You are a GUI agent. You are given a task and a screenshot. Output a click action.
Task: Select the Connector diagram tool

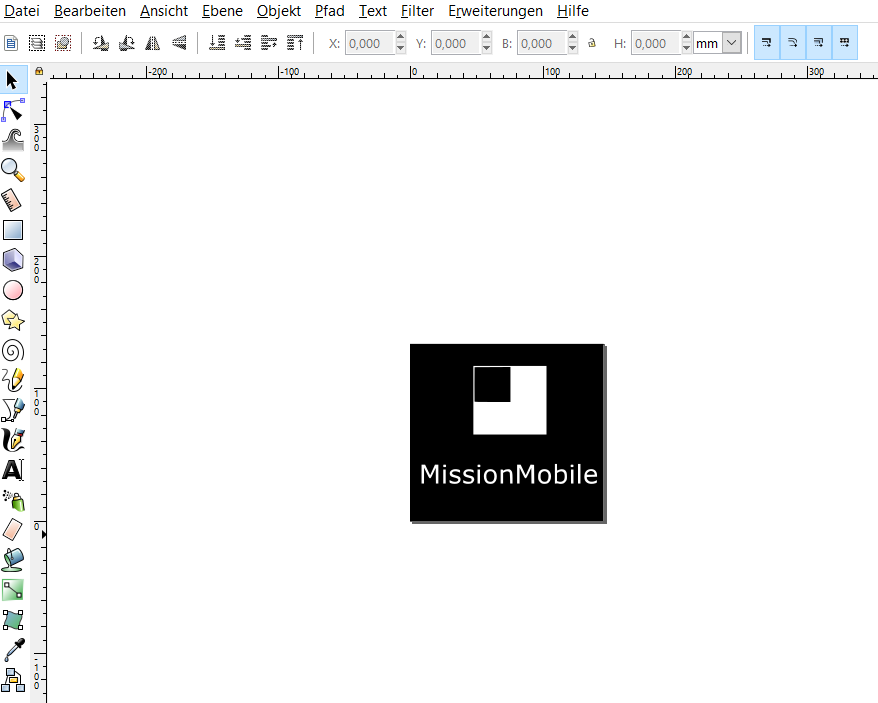coord(12,680)
